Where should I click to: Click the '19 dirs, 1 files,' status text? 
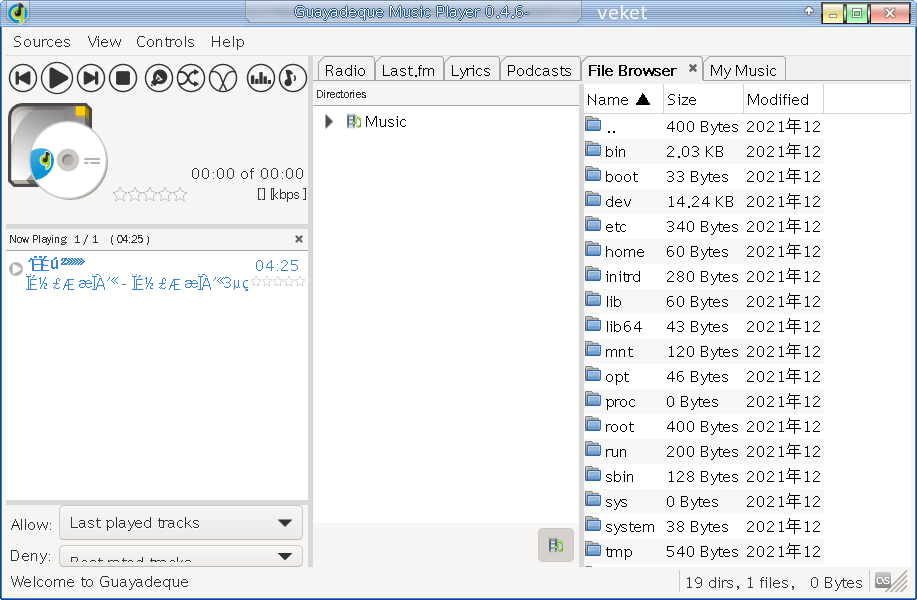pyautogui.click(x=740, y=582)
